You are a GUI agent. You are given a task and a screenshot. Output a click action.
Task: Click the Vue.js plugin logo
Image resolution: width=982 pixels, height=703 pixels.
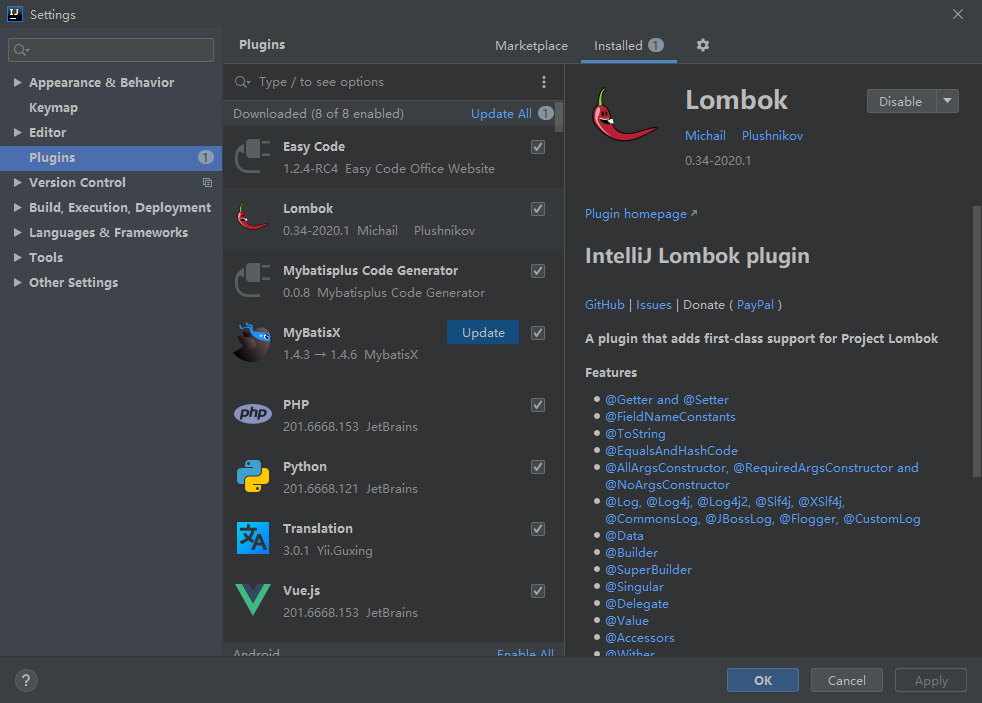253,600
